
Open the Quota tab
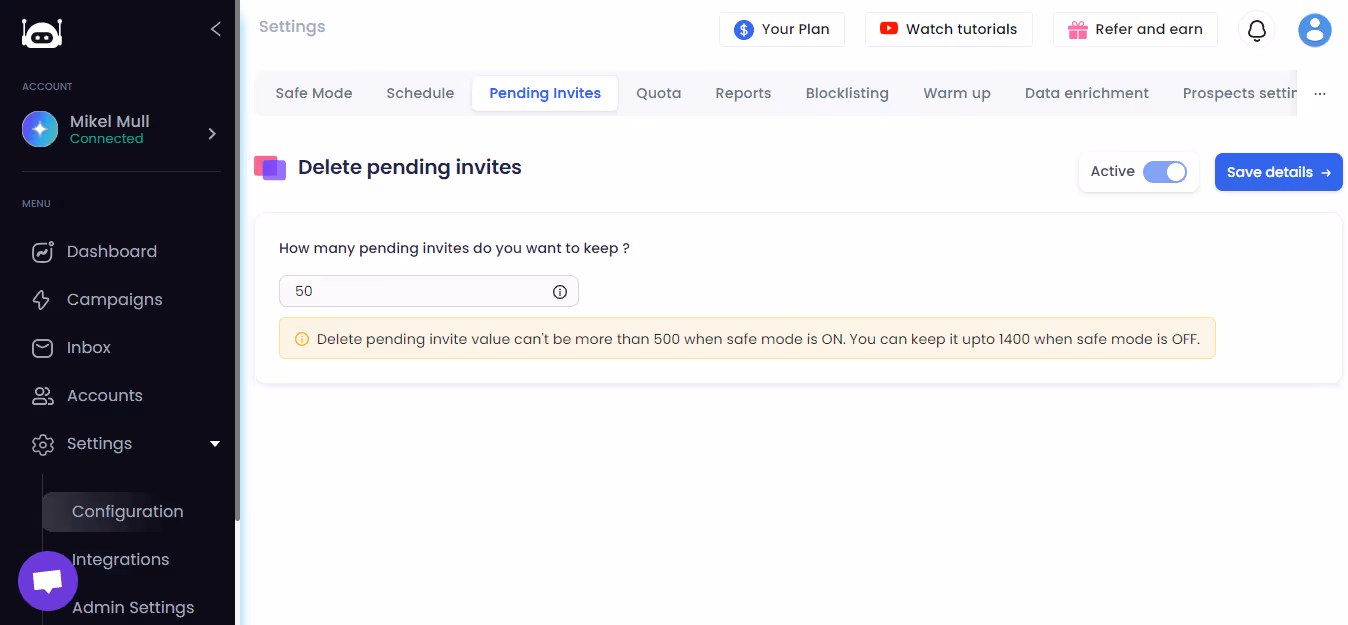(658, 92)
